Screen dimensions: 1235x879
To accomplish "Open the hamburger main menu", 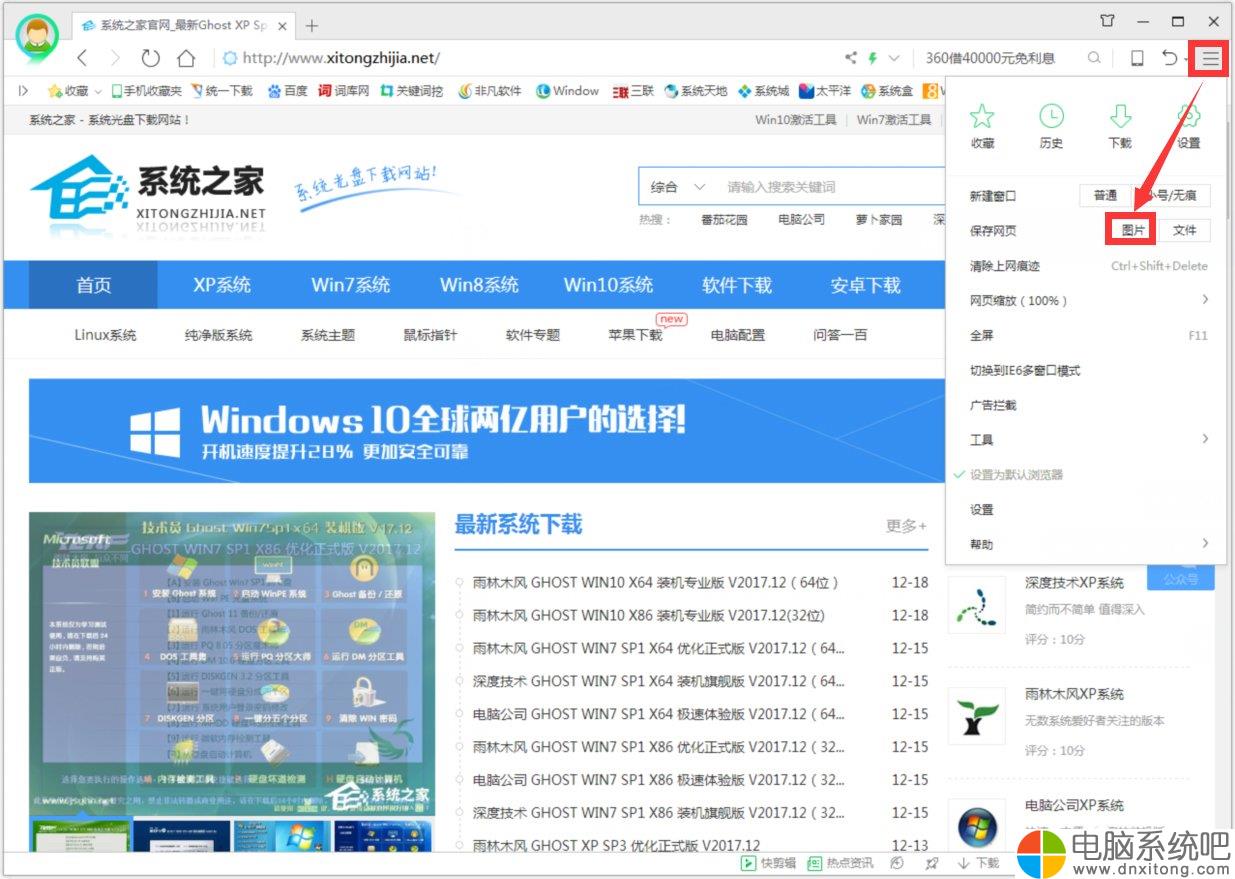I will coord(1210,59).
